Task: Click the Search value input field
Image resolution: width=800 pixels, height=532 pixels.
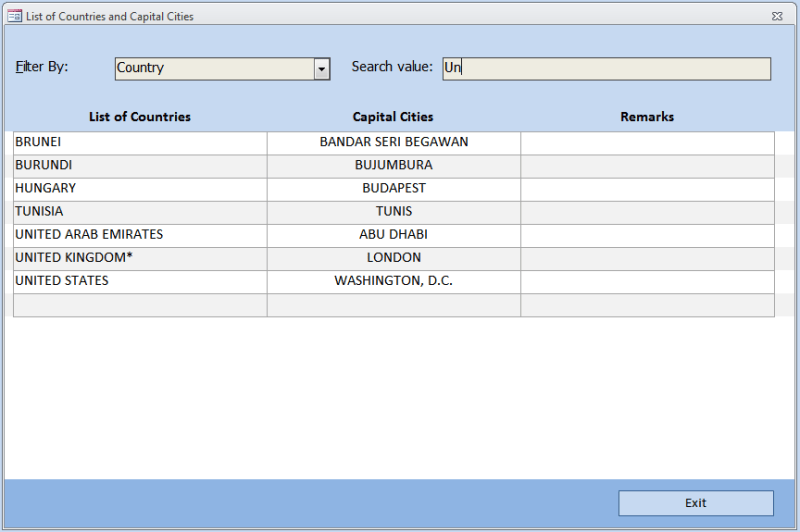Action: click(x=607, y=69)
